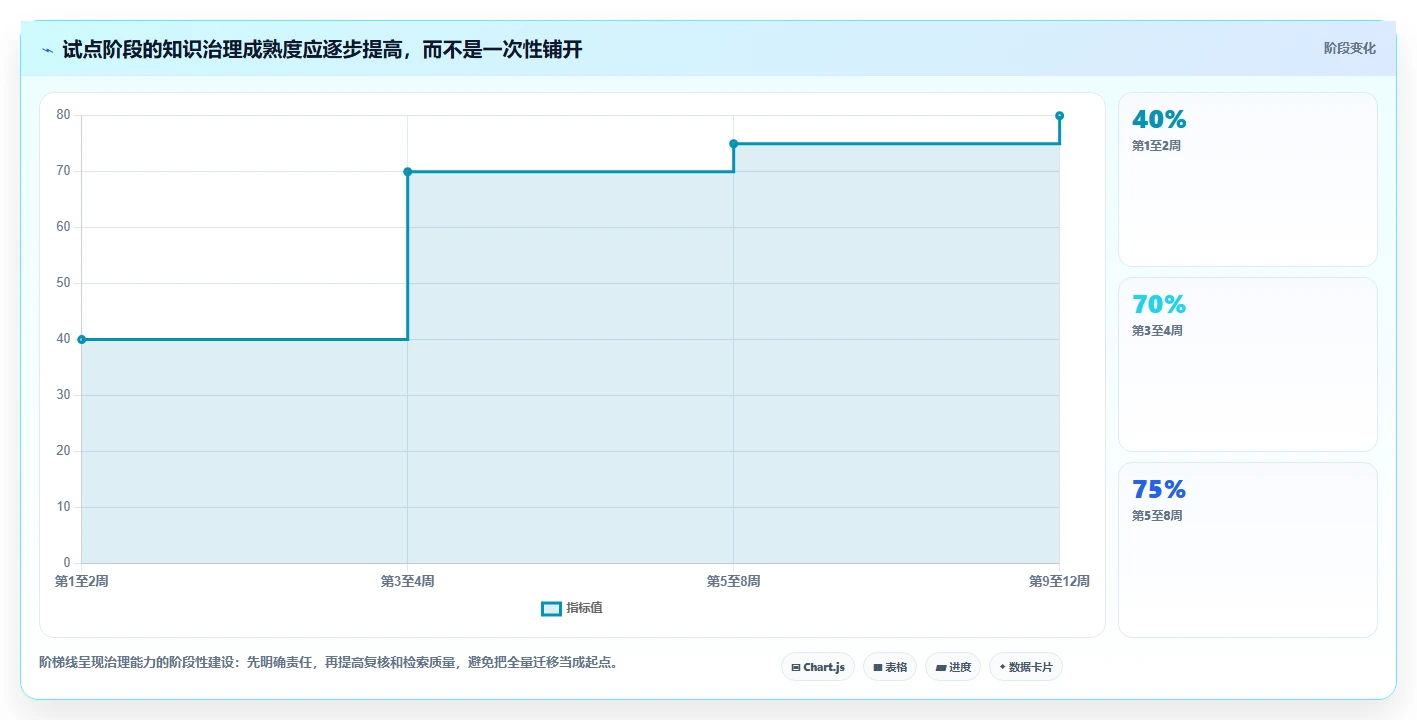Click the 阶段变化 label in the header
The image size is (1417, 720).
tap(1350, 48)
